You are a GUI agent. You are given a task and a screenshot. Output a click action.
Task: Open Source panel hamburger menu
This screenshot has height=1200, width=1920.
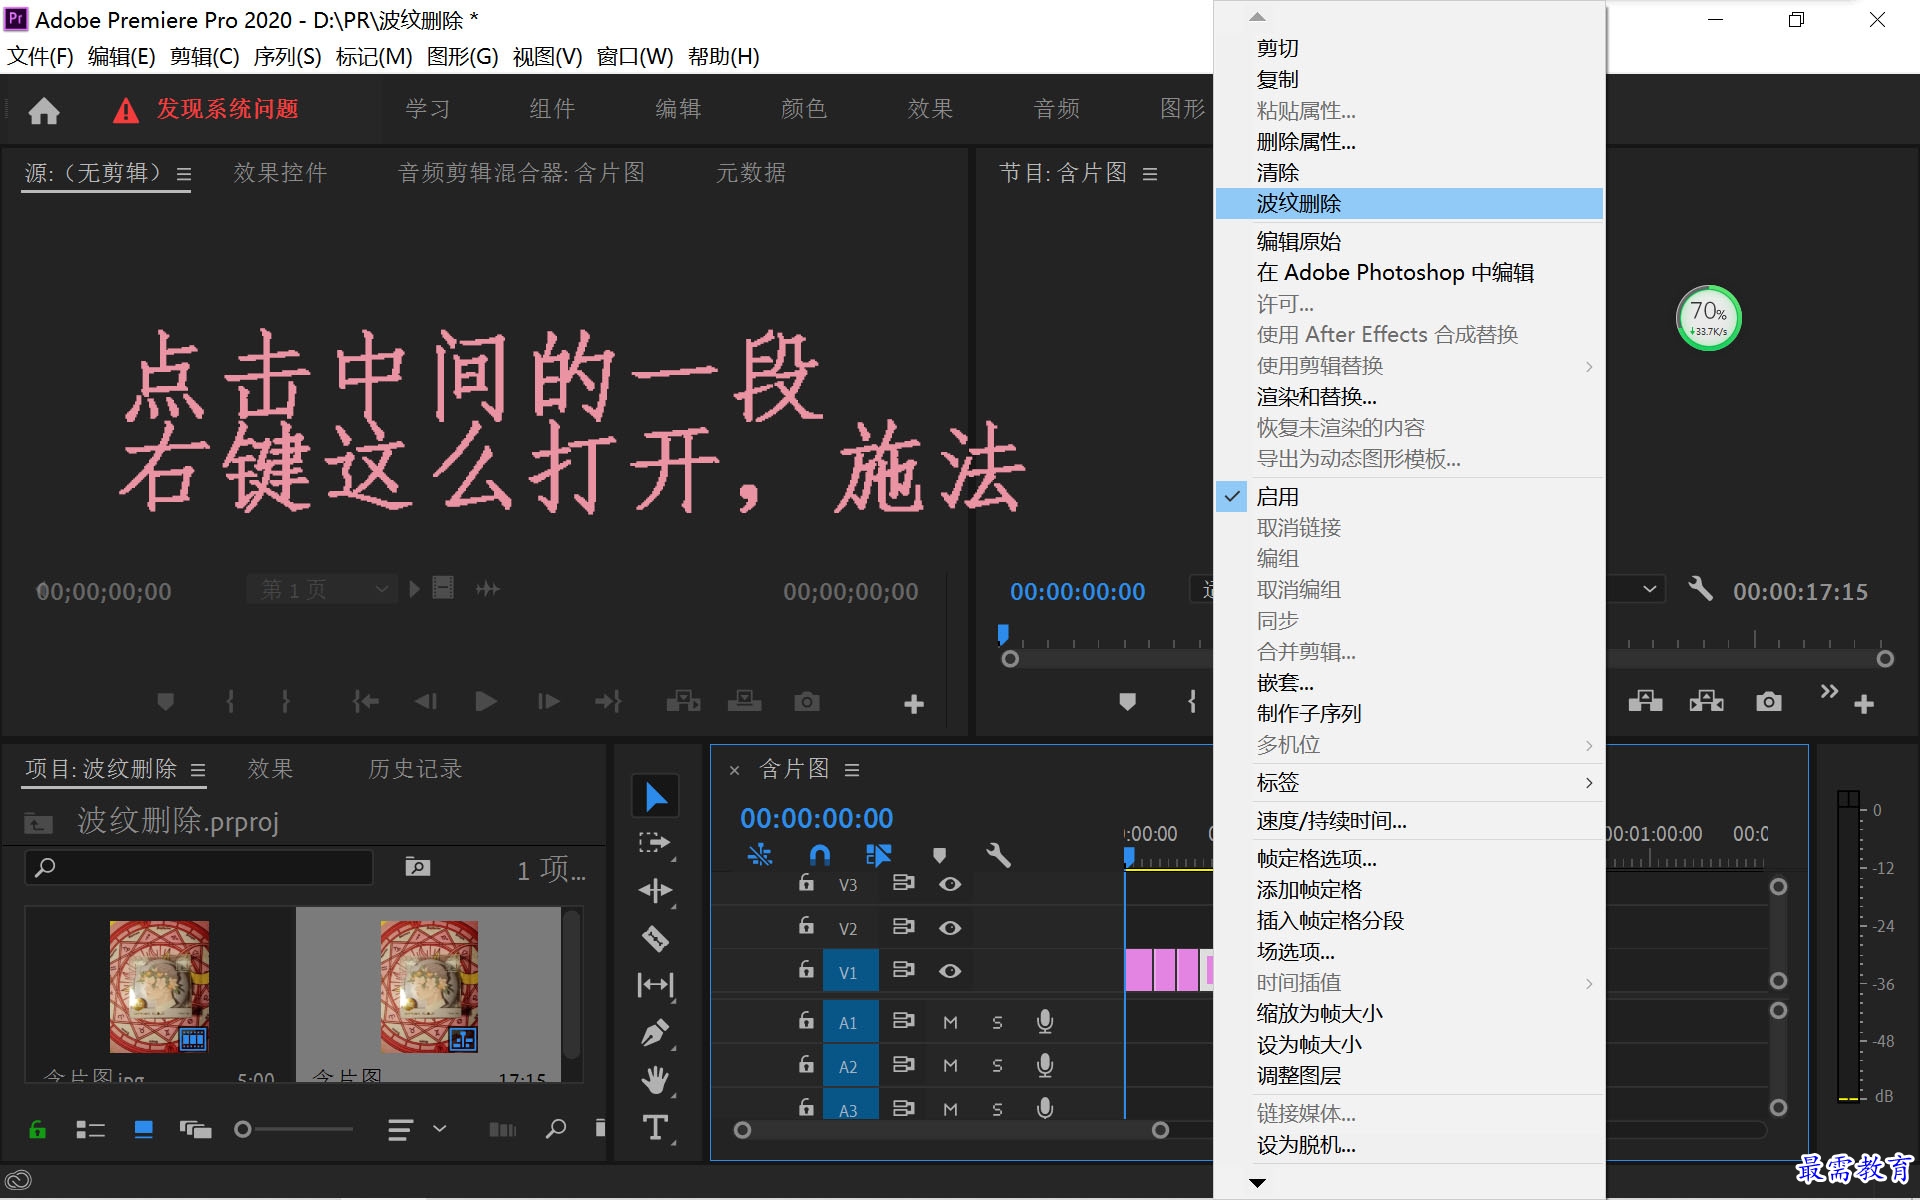tap(184, 174)
